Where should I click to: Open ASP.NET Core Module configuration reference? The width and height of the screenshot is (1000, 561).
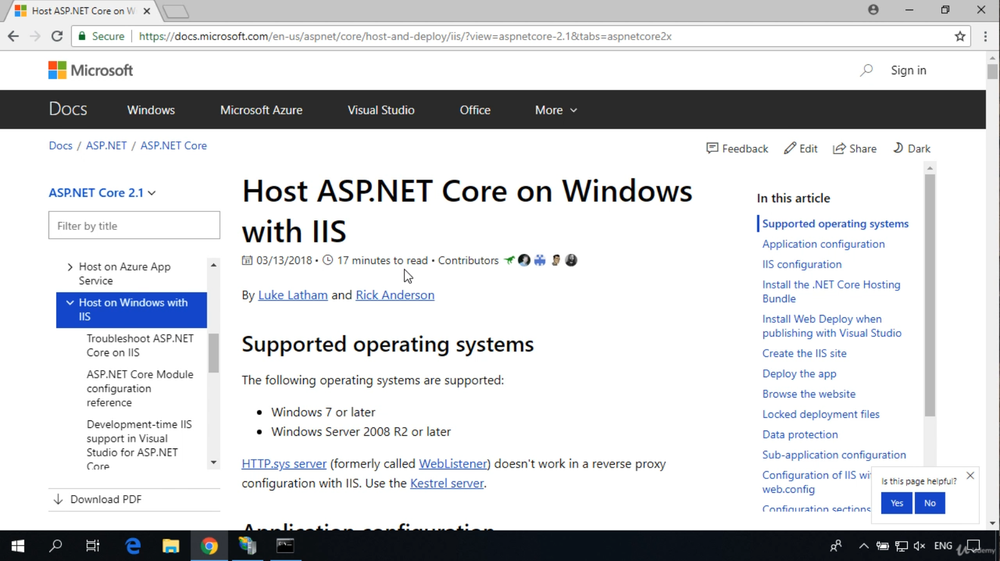click(140, 388)
